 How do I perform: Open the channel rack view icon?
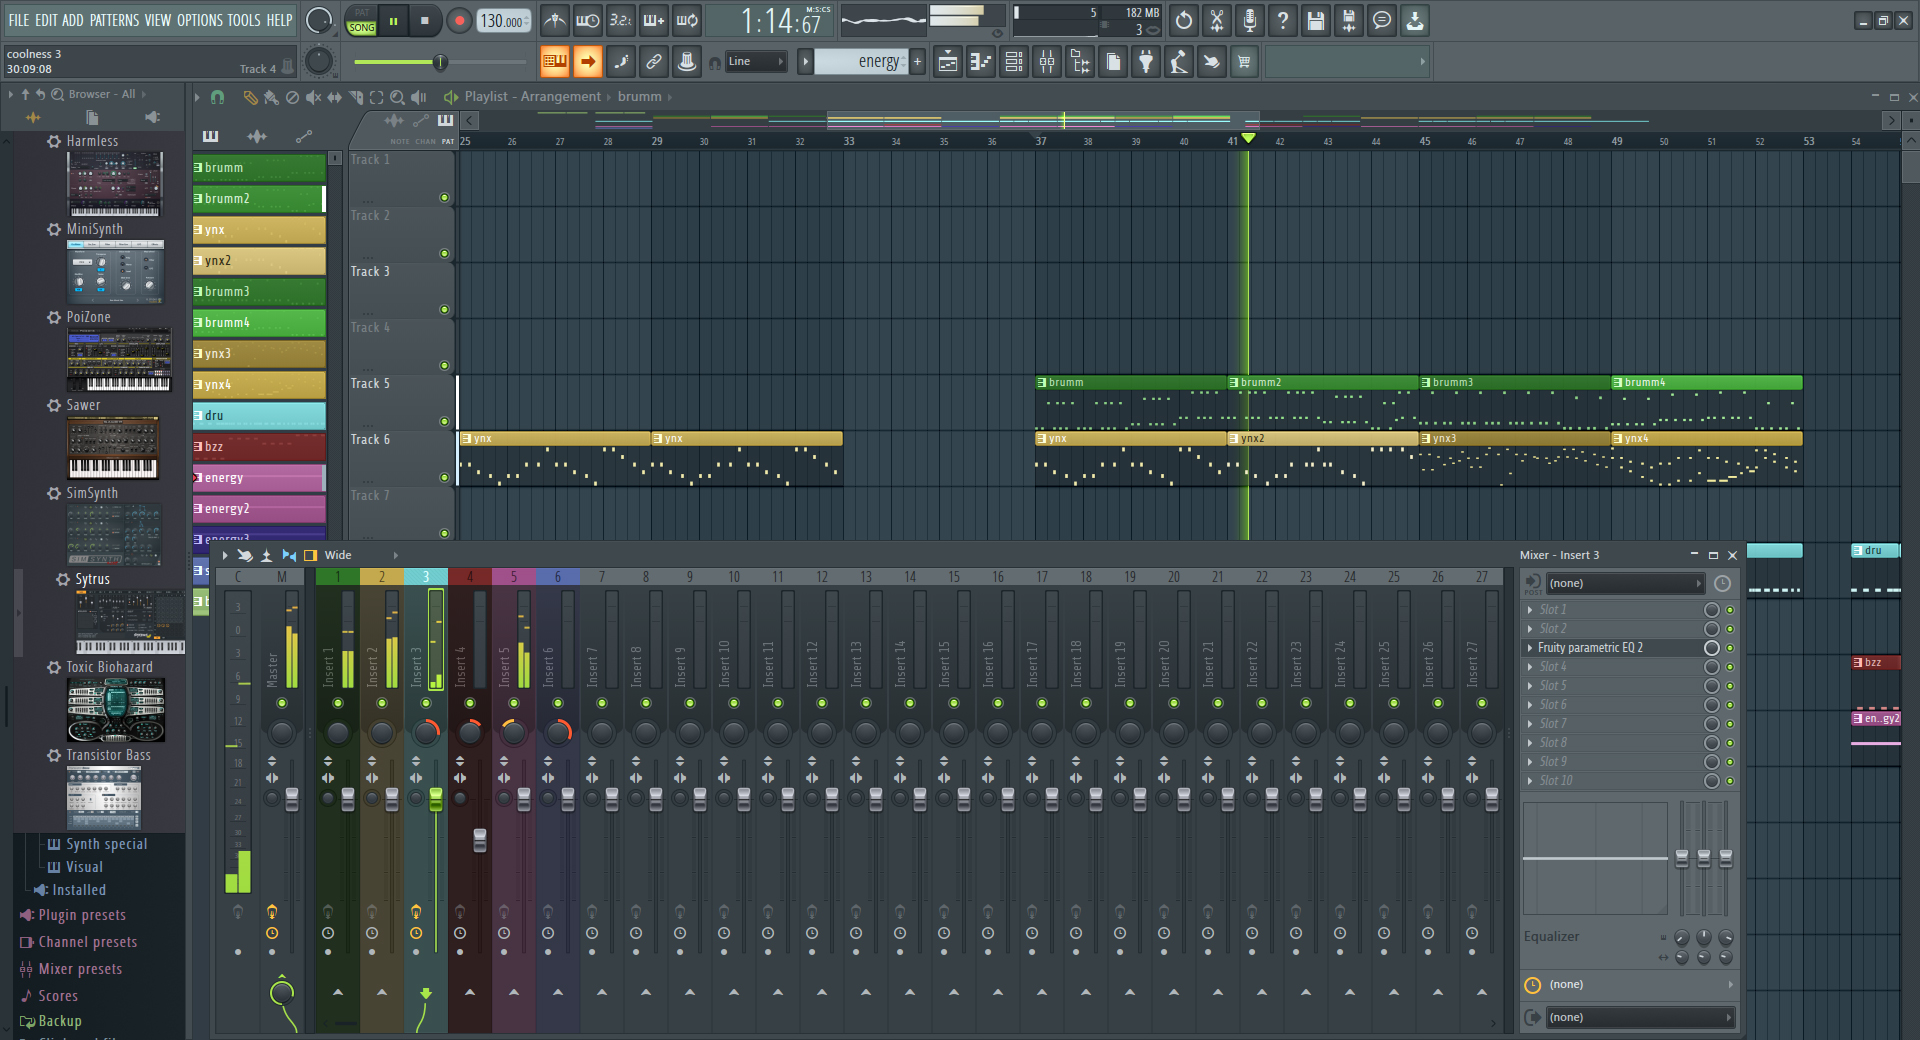point(1014,62)
